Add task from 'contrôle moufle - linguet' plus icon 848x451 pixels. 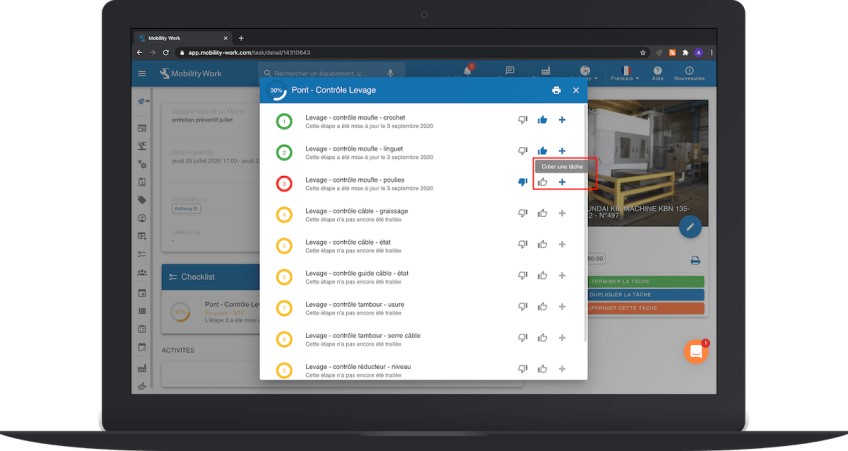[562, 151]
